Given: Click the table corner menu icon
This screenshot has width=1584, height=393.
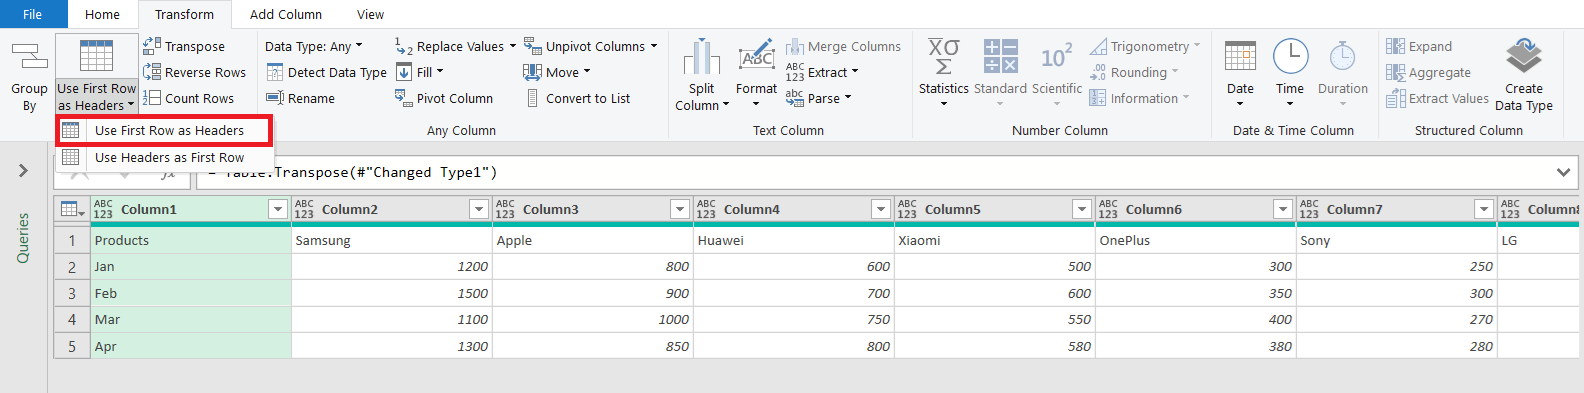Looking at the screenshot, I should 72,209.
